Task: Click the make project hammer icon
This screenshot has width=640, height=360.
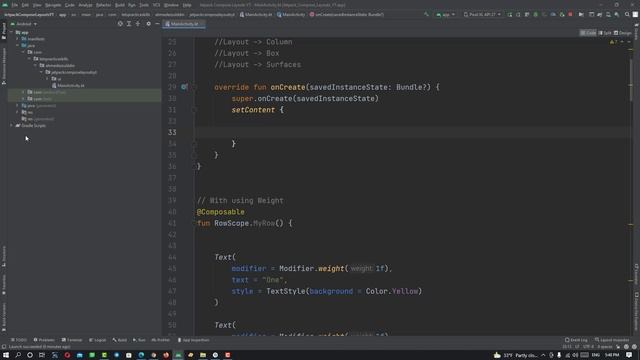Action: click(x=427, y=14)
